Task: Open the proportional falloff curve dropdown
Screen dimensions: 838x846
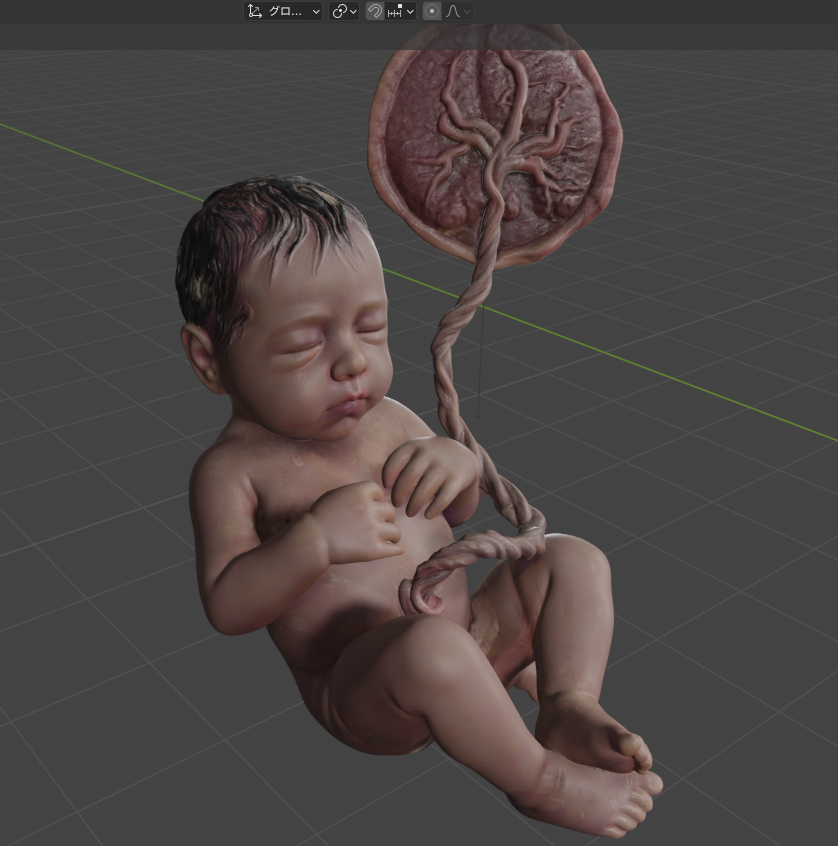Action: coord(458,11)
